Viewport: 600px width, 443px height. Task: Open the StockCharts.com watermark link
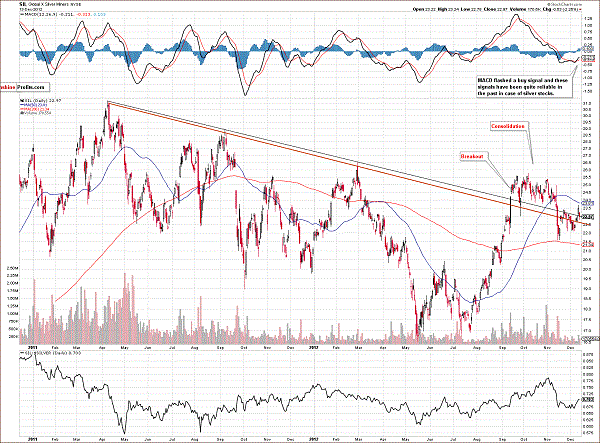(x=570, y=4)
